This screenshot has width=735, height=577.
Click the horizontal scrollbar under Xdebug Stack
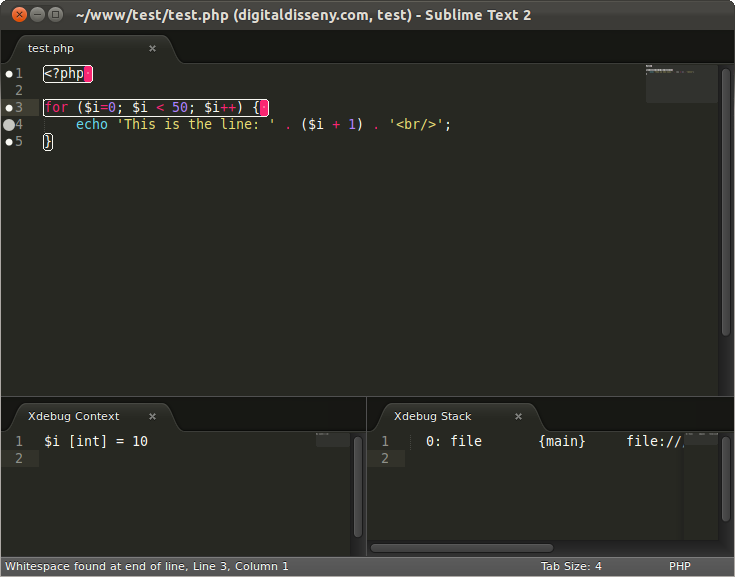pos(461,548)
